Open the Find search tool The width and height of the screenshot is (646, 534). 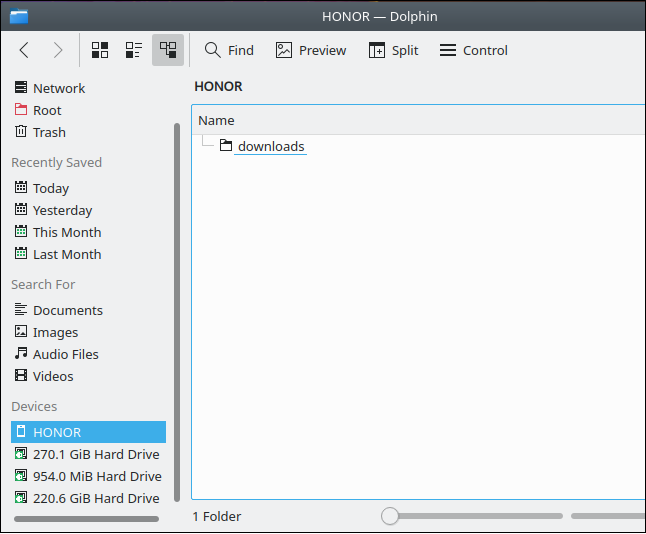[x=229, y=50]
